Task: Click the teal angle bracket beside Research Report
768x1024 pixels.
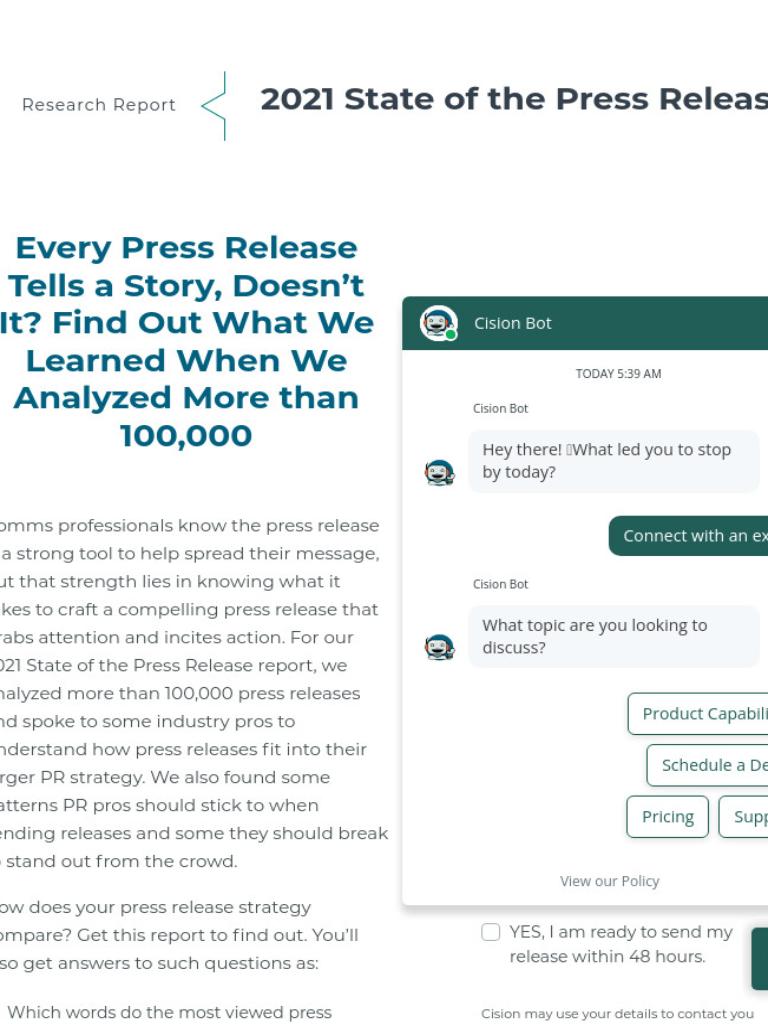Action: pyautogui.click(x=214, y=106)
